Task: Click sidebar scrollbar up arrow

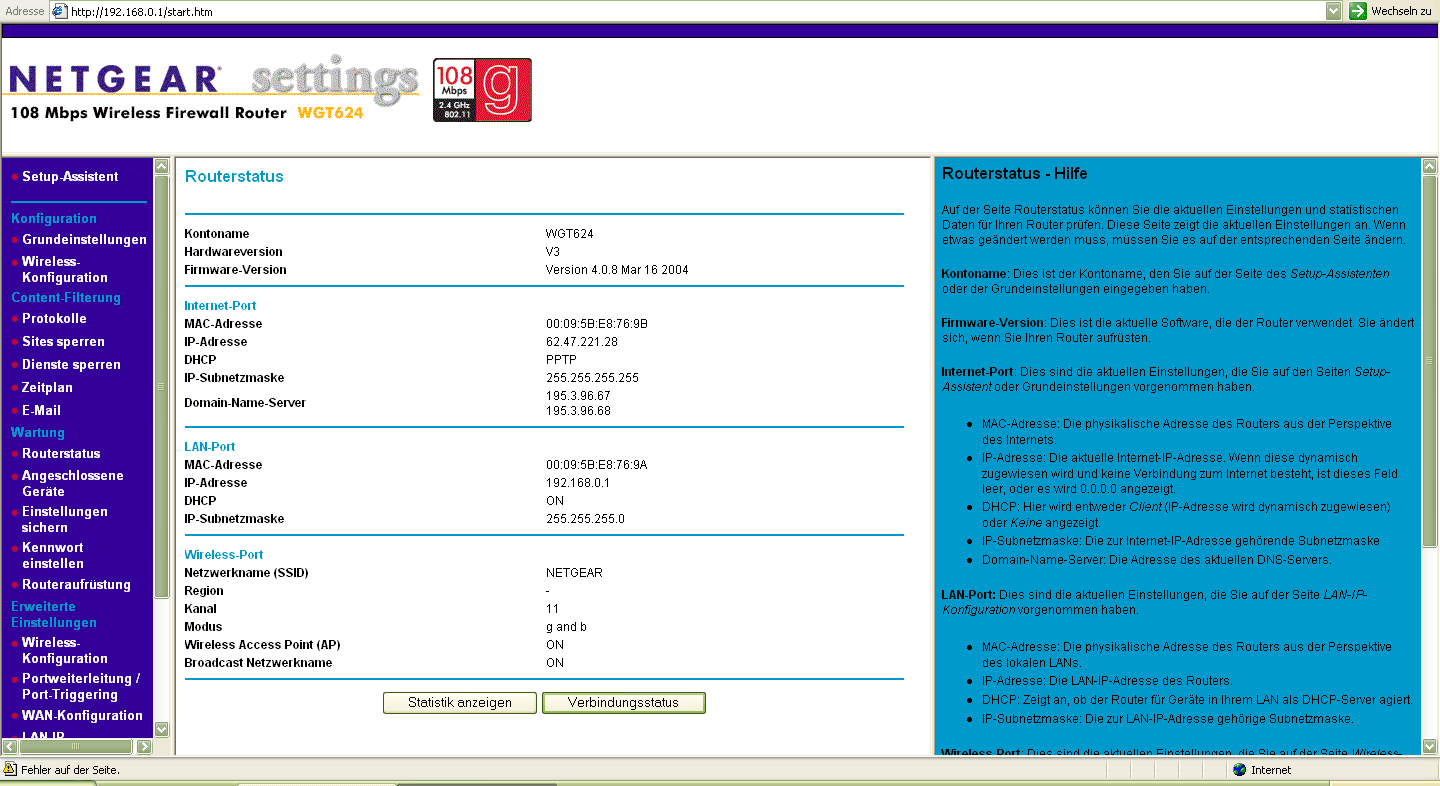Action: [x=162, y=166]
